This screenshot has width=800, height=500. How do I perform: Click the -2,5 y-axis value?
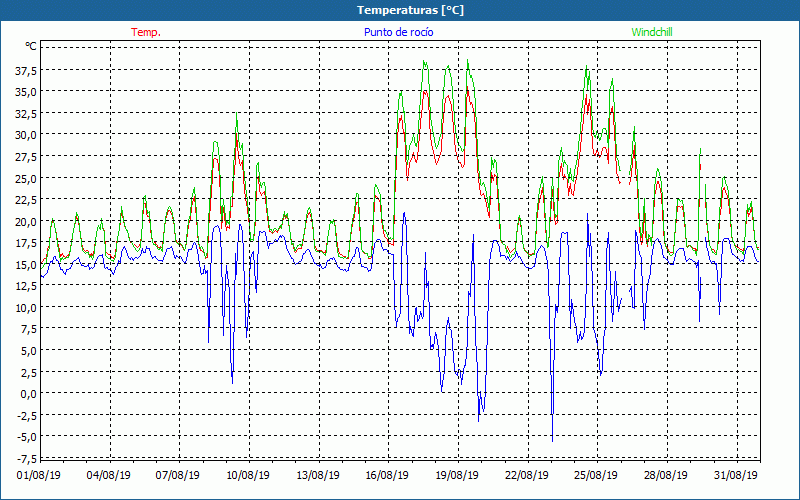(x=27, y=415)
